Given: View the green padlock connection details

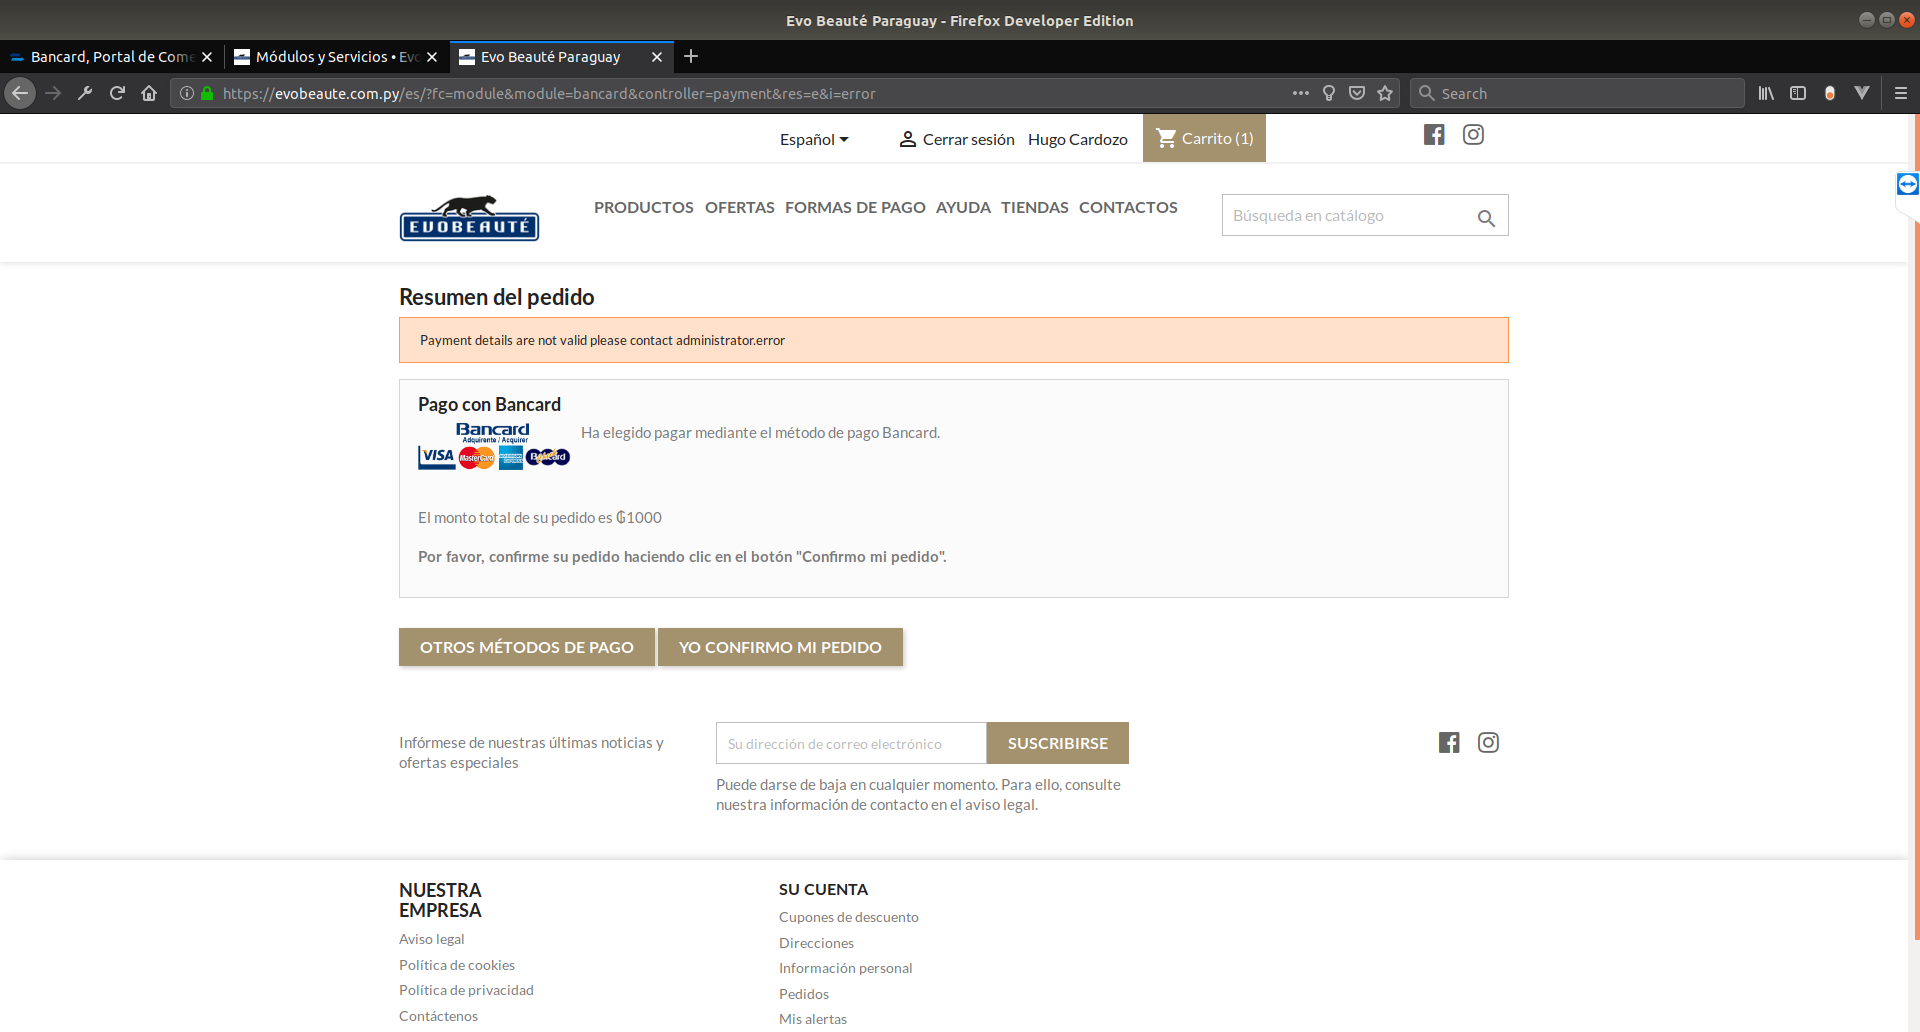Looking at the screenshot, I should click(207, 93).
